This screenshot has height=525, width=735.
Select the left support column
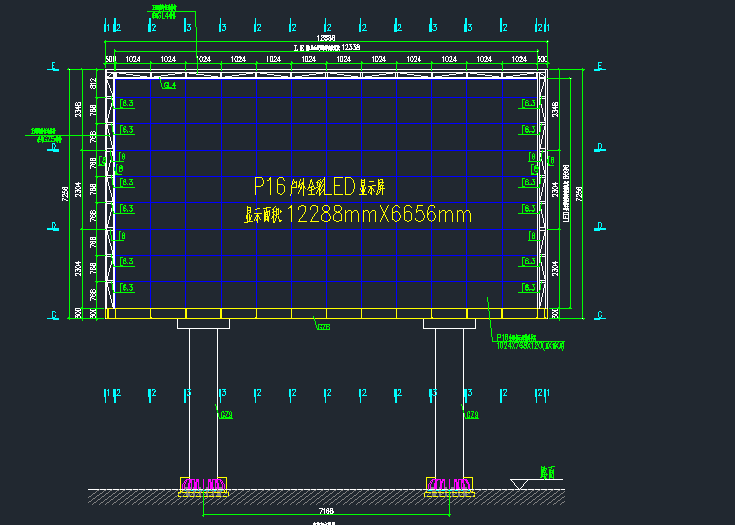coord(203,400)
